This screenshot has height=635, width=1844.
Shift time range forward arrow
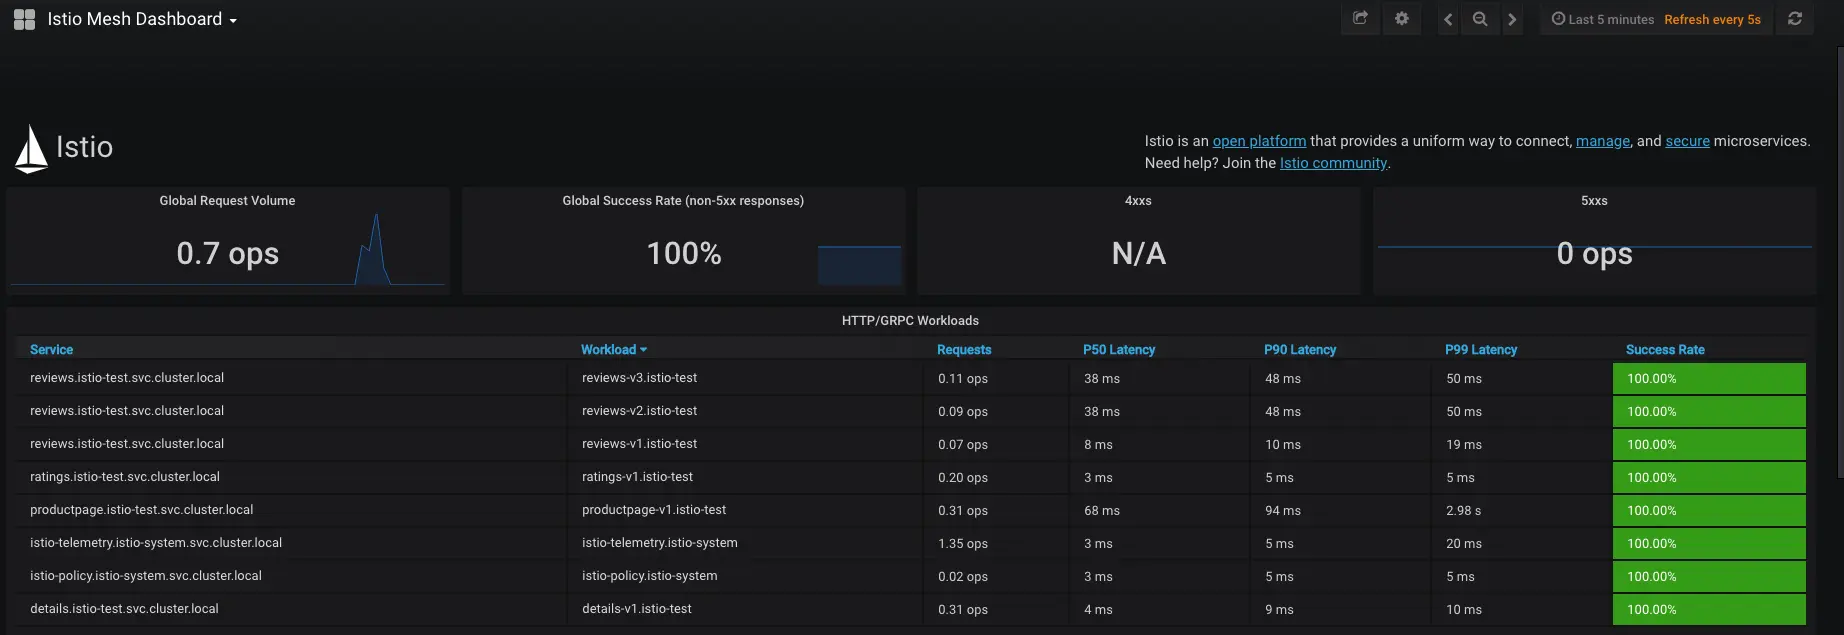coord(1512,19)
